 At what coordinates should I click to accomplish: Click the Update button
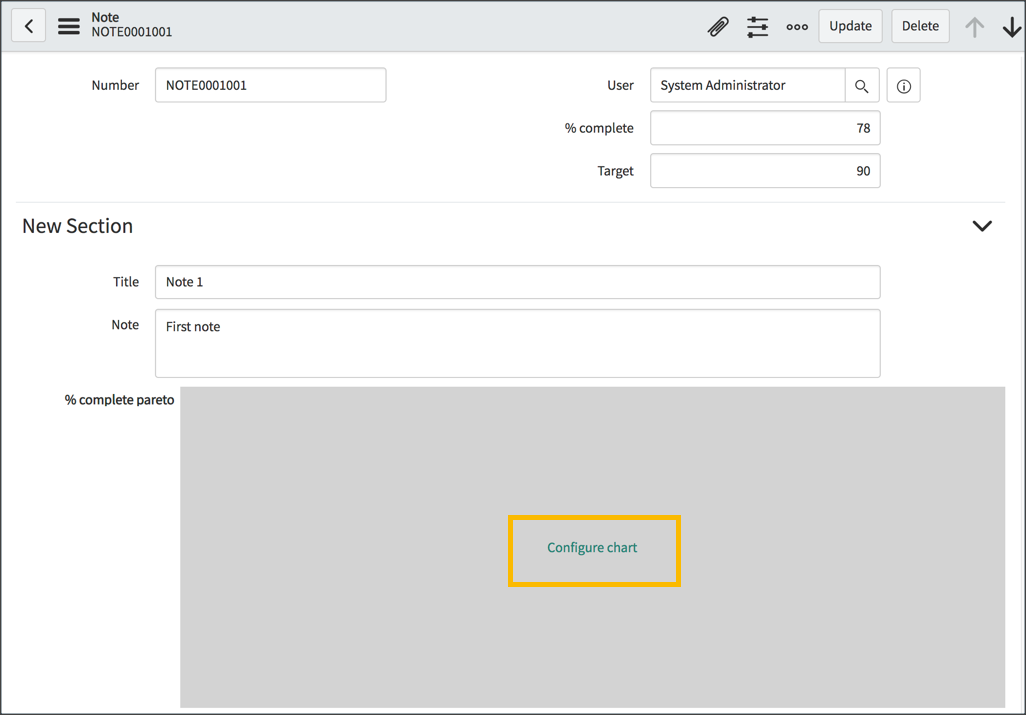(x=850, y=26)
